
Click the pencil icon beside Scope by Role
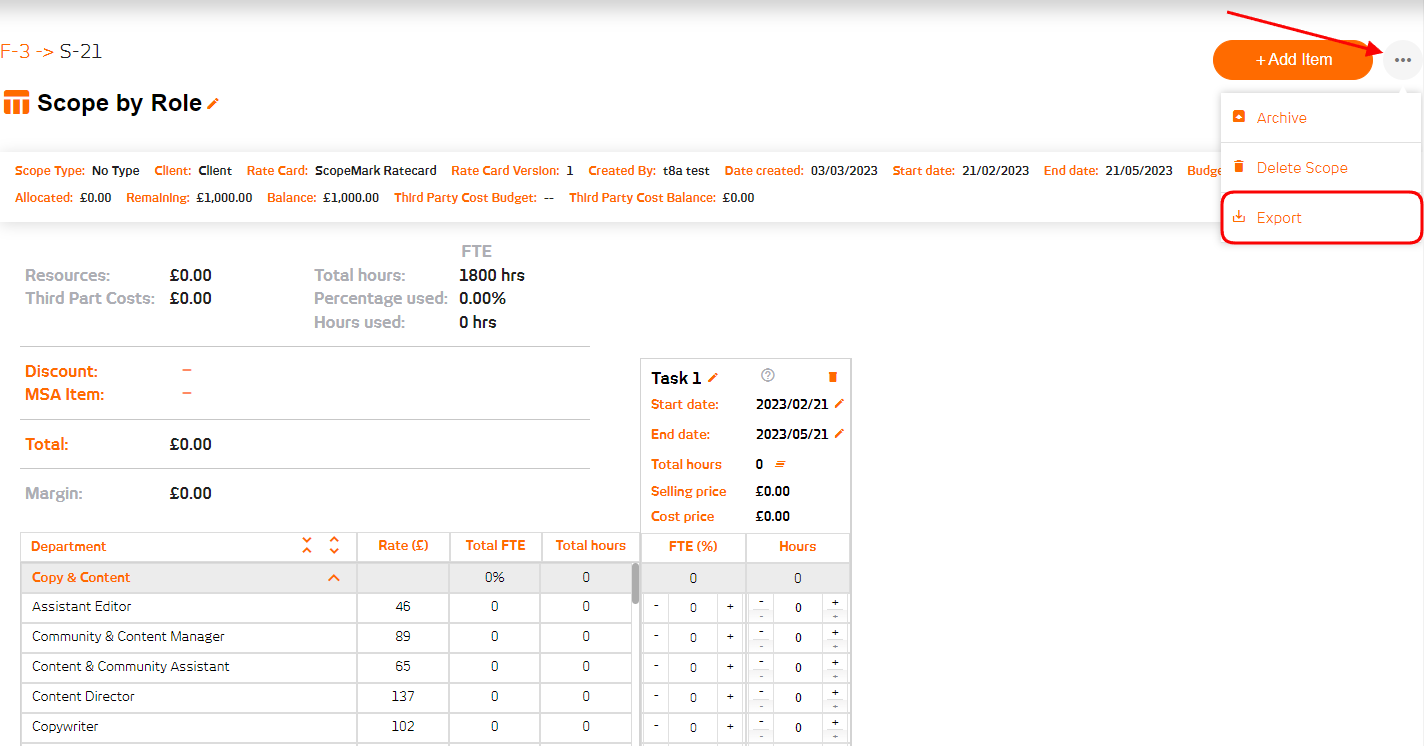pos(213,103)
